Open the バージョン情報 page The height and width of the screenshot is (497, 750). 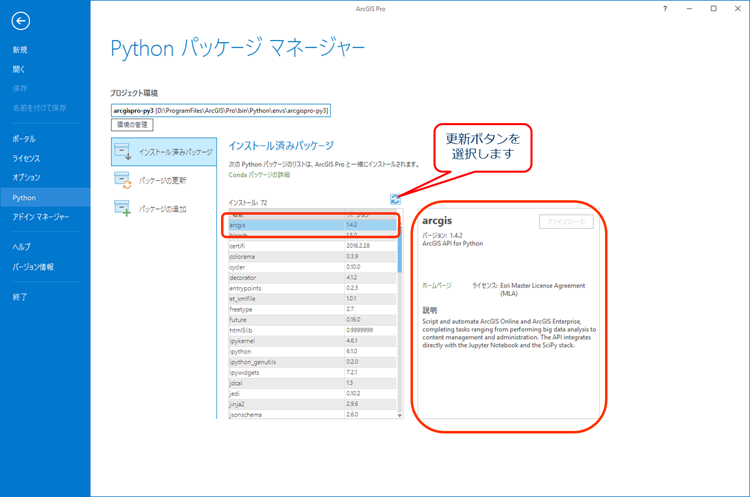pos(33,267)
